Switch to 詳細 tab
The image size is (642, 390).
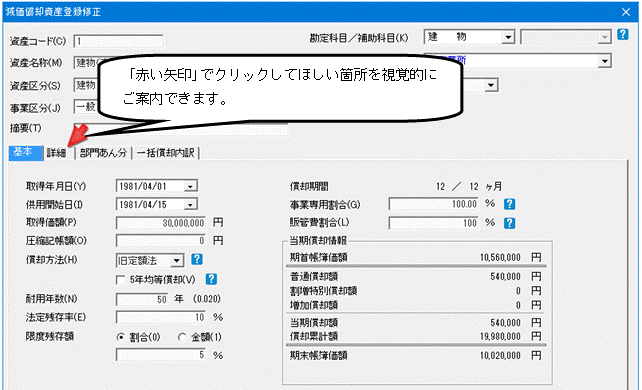(57, 153)
